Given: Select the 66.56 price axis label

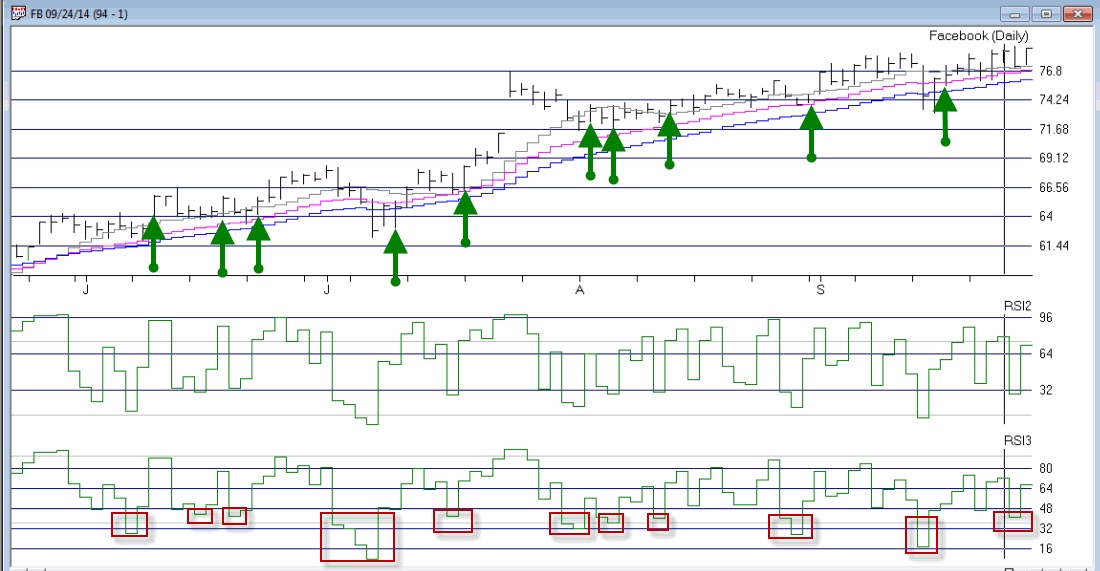Looking at the screenshot, I should click(1054, 187).
